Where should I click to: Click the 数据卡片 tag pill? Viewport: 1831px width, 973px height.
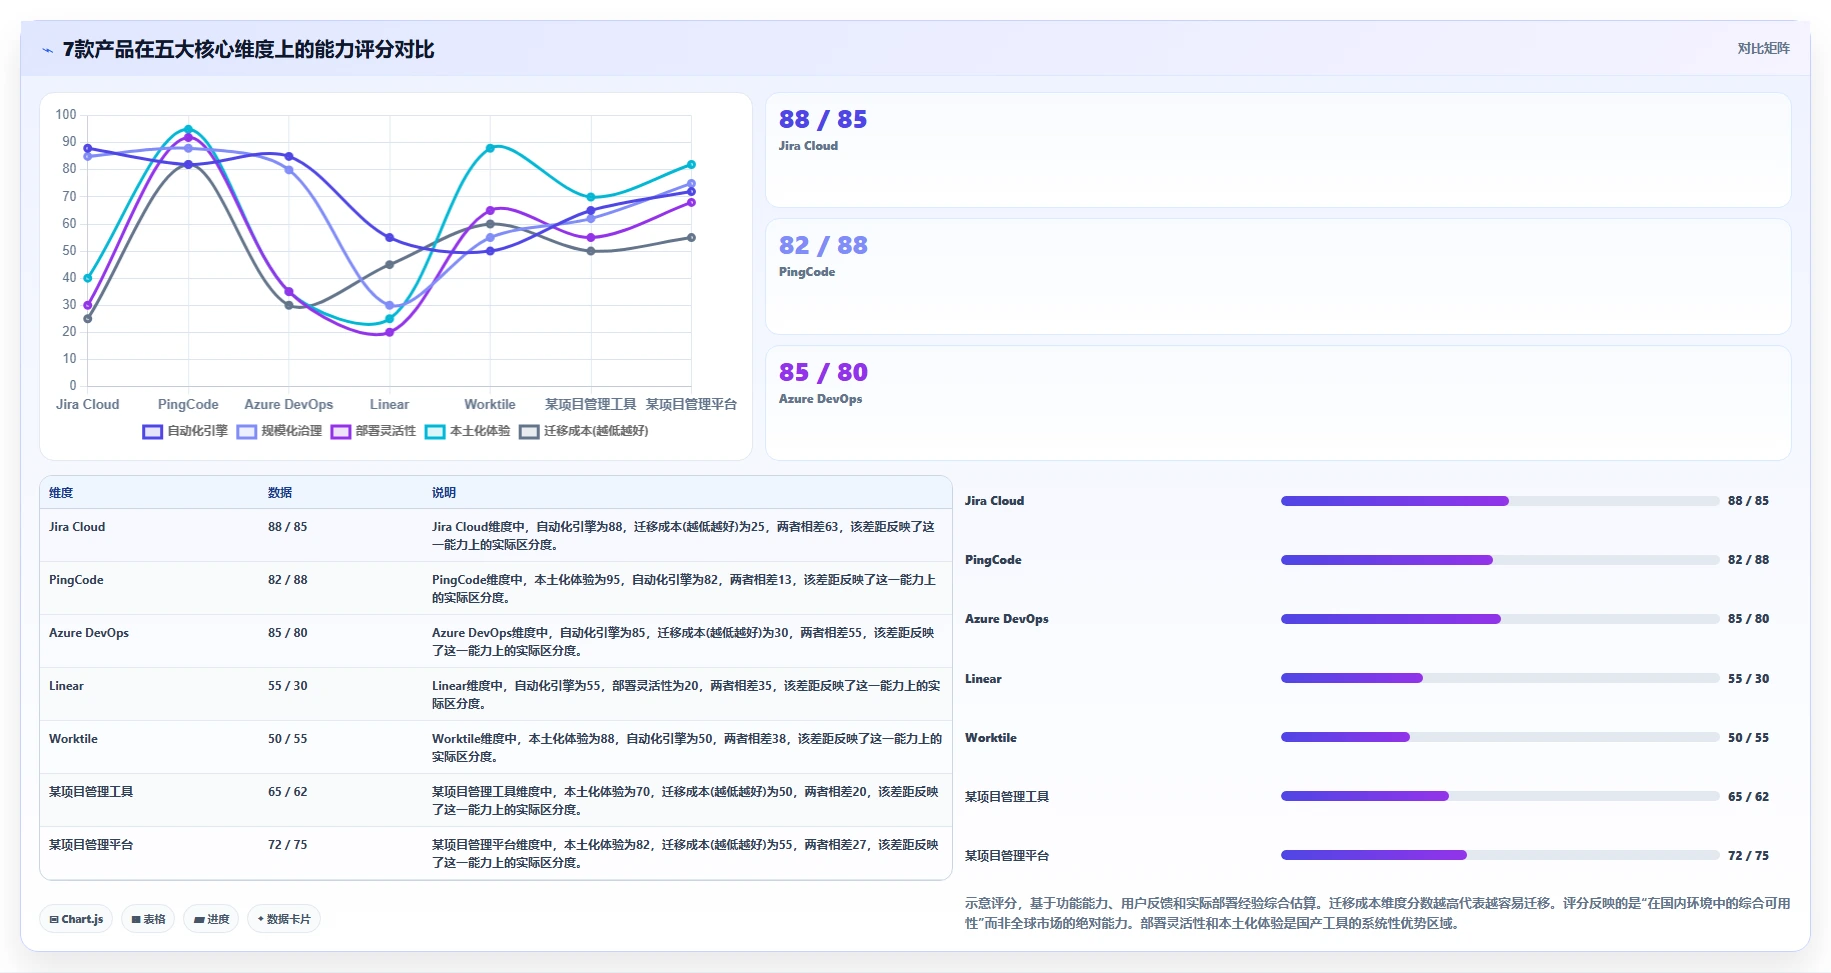click(x=284, y=919)
